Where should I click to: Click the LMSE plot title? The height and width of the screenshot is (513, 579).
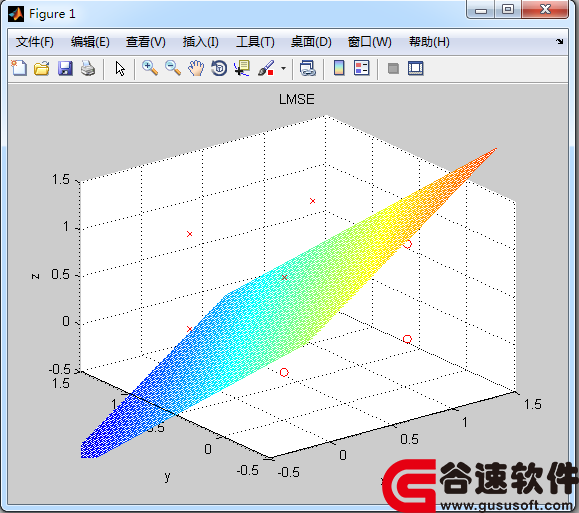coord(297,99)
